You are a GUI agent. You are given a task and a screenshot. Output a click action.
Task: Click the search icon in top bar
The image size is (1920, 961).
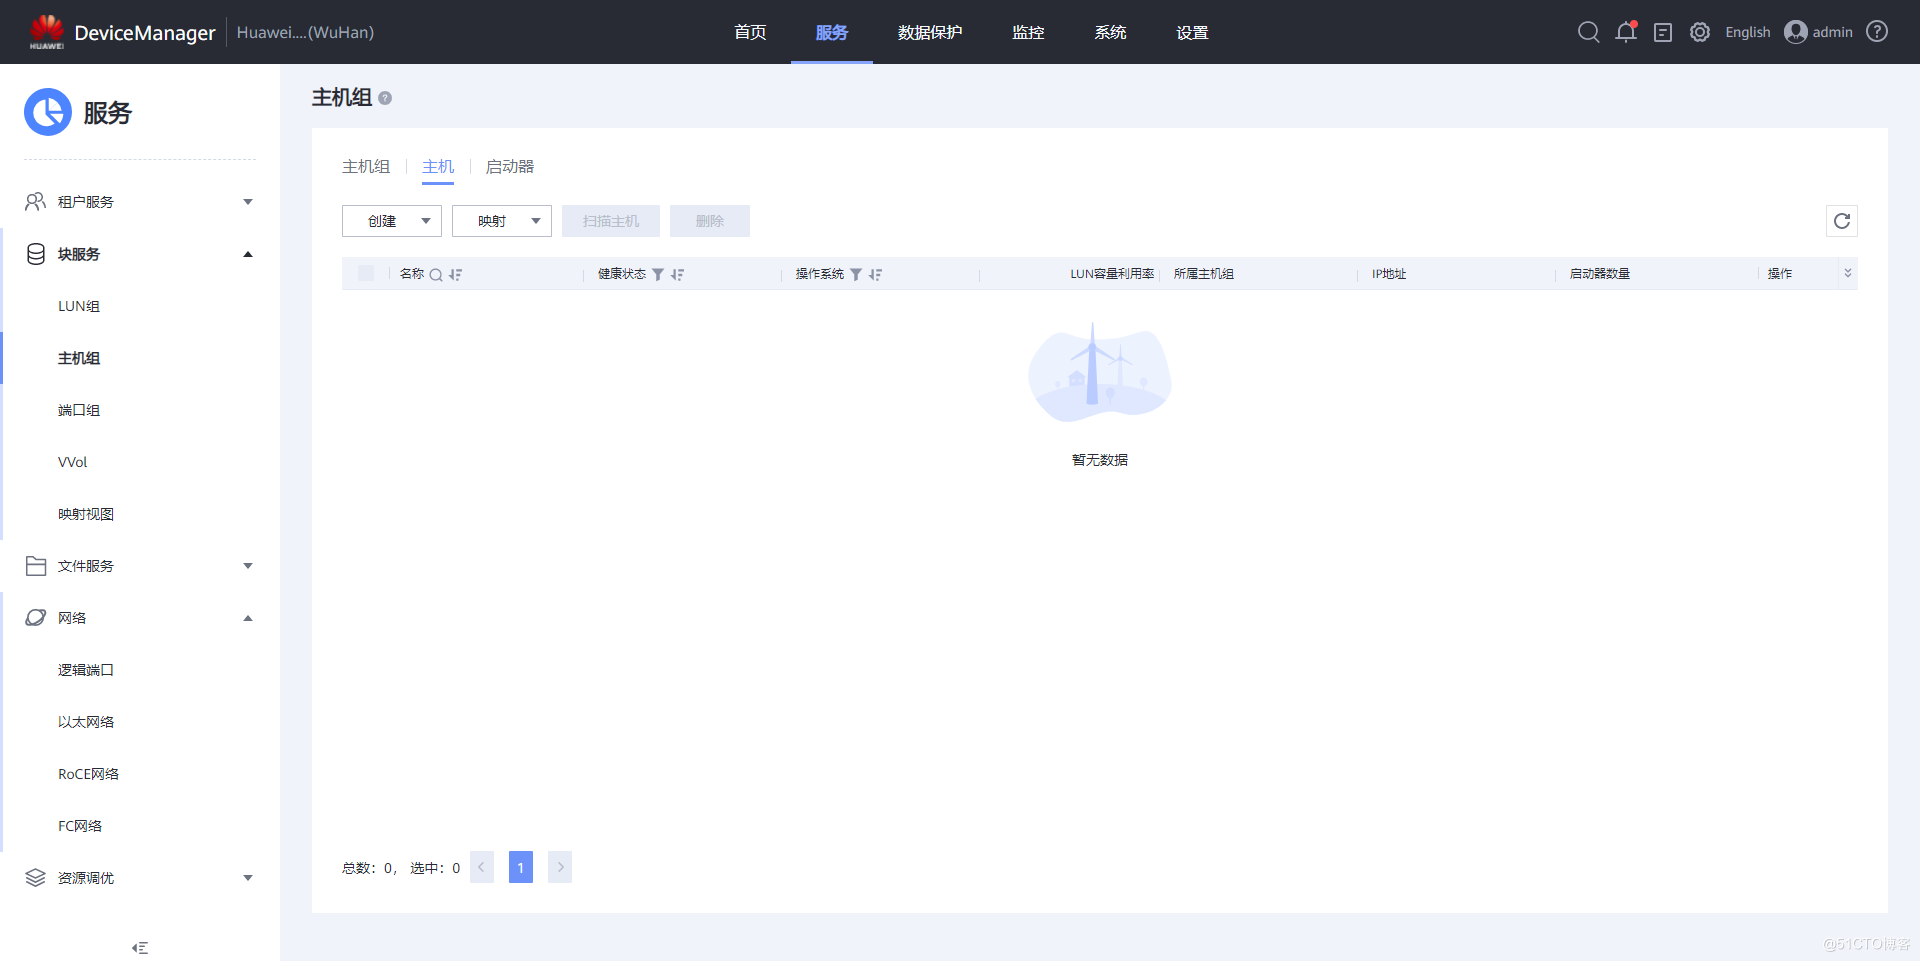coord(1588,32)
